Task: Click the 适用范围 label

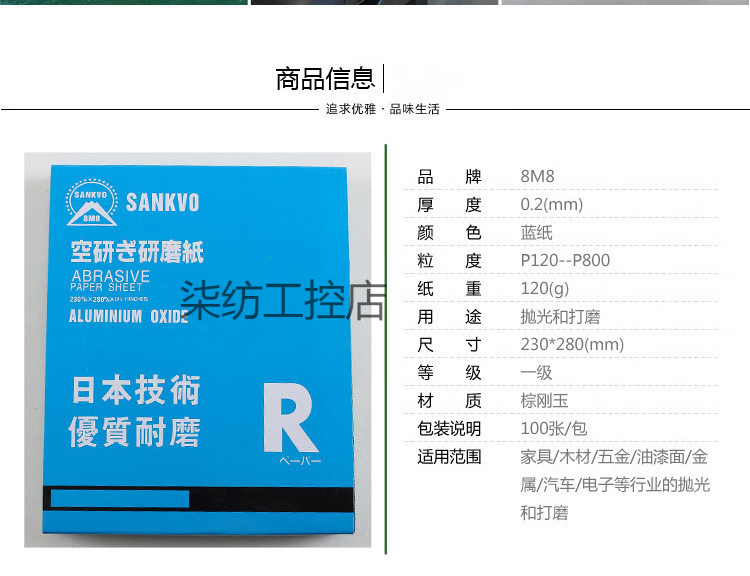Action: coord(449,456)
